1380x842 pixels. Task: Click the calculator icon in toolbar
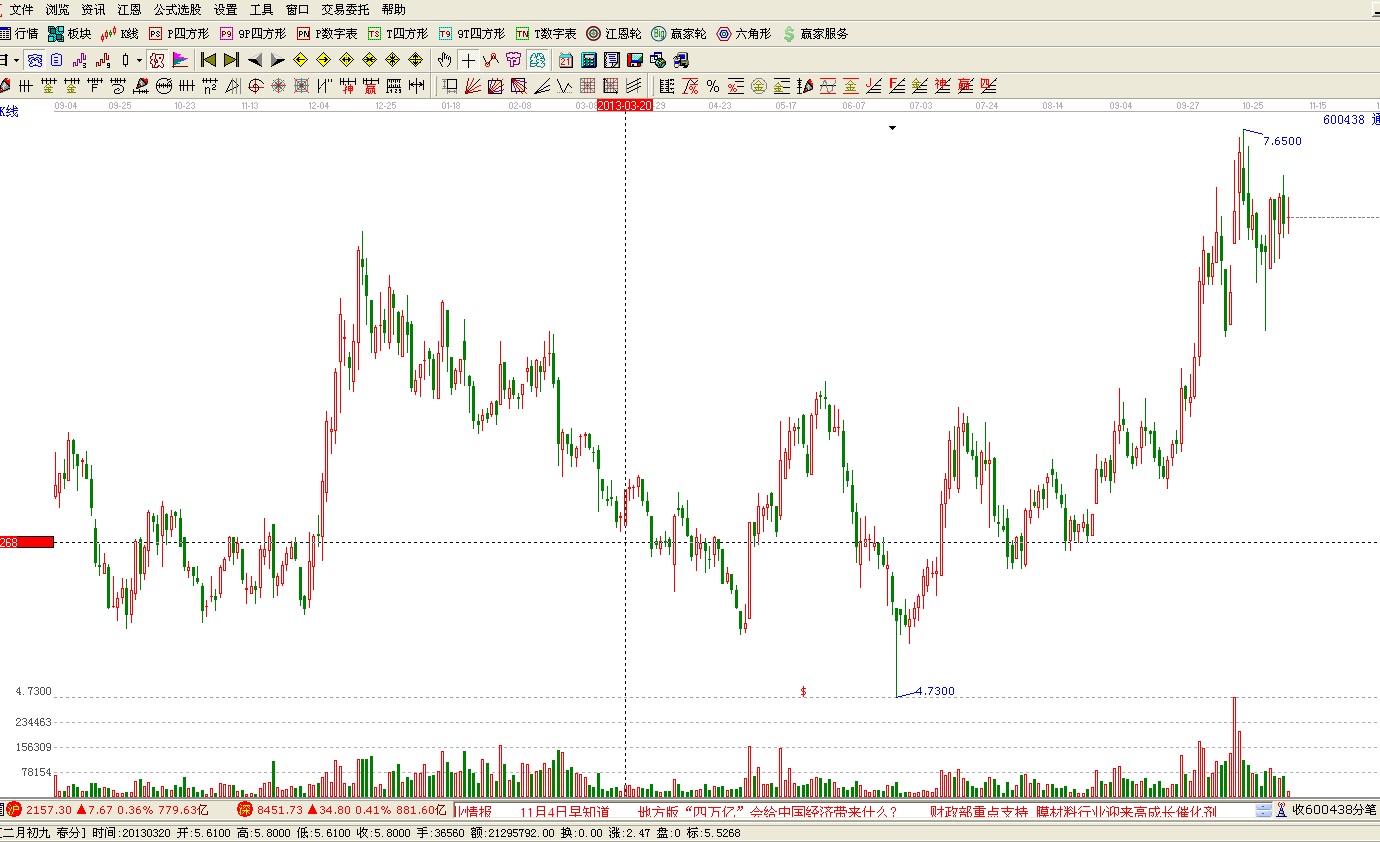[589, 60]
